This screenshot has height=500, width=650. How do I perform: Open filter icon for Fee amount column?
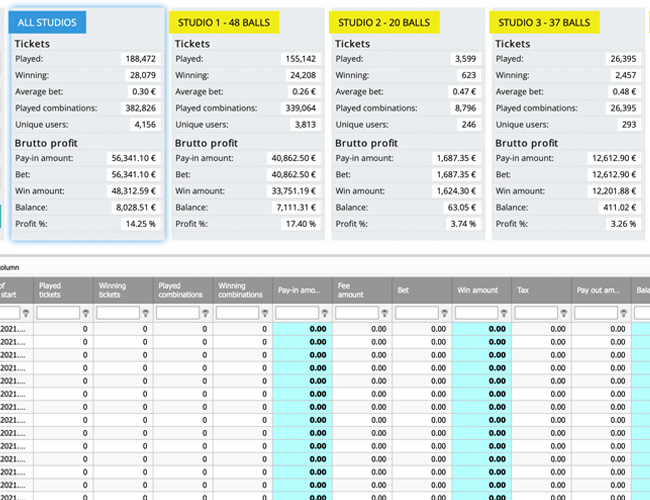pos(385,313)
